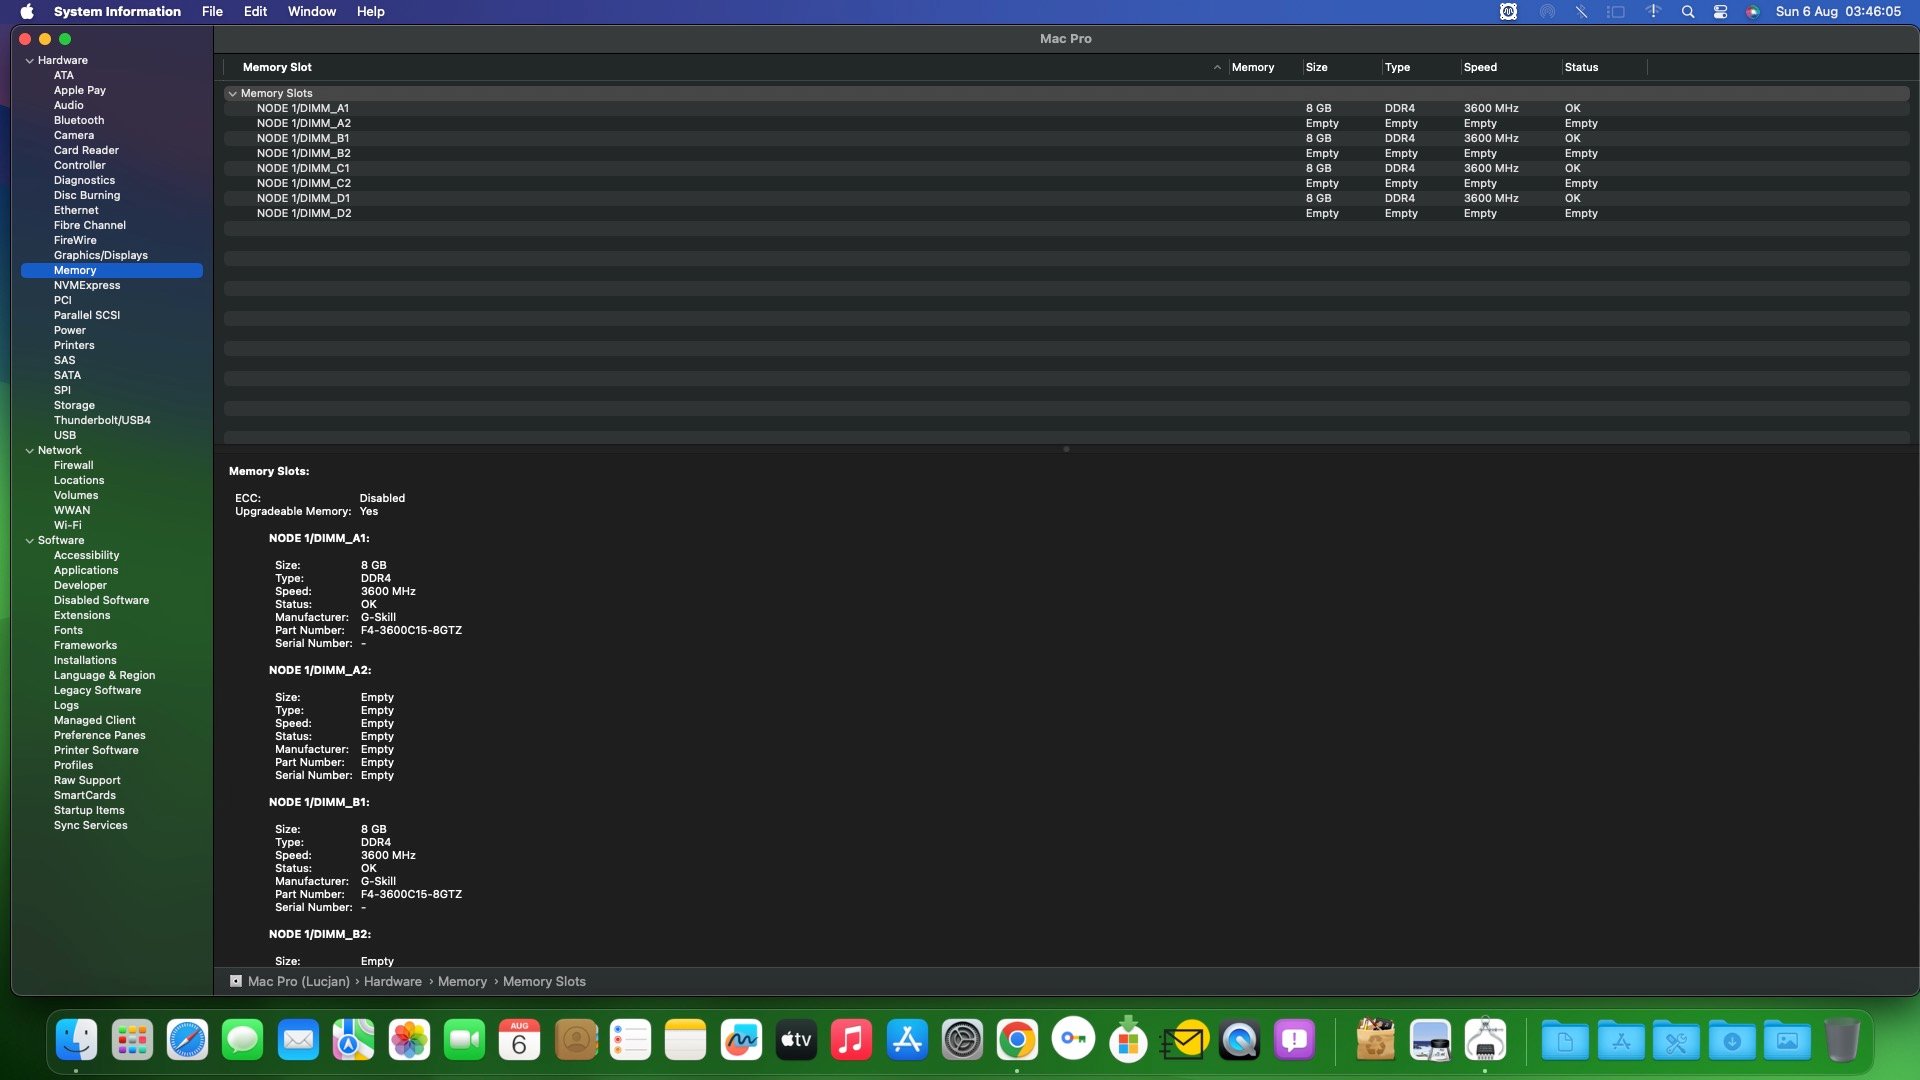Select the NODE 1/DIMM_C1 row

click(303, 168)
